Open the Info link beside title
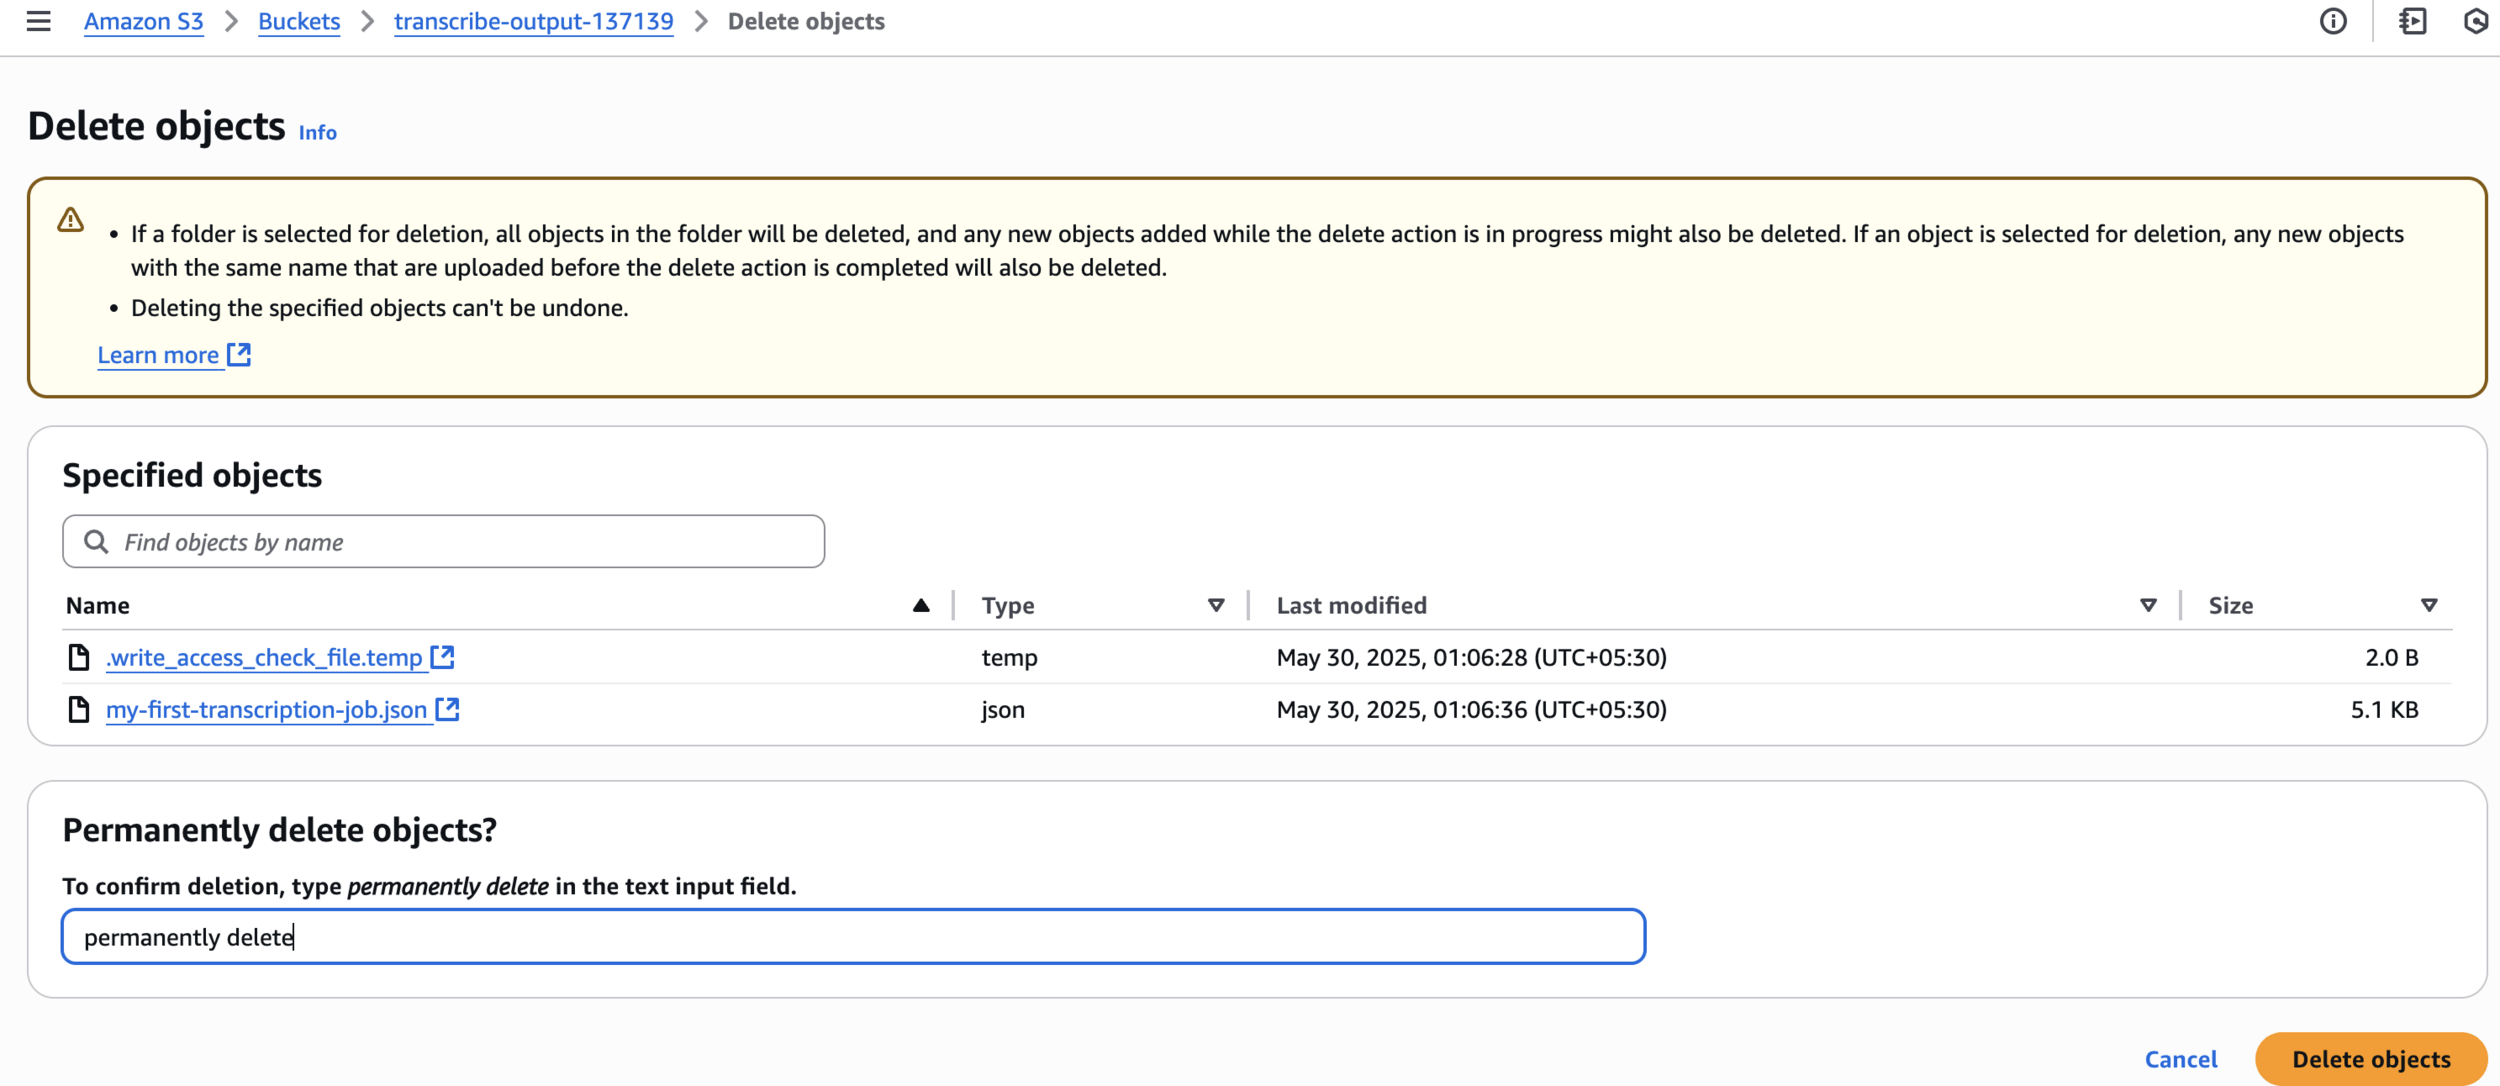 pyautogui.click(x=317, y=132)
